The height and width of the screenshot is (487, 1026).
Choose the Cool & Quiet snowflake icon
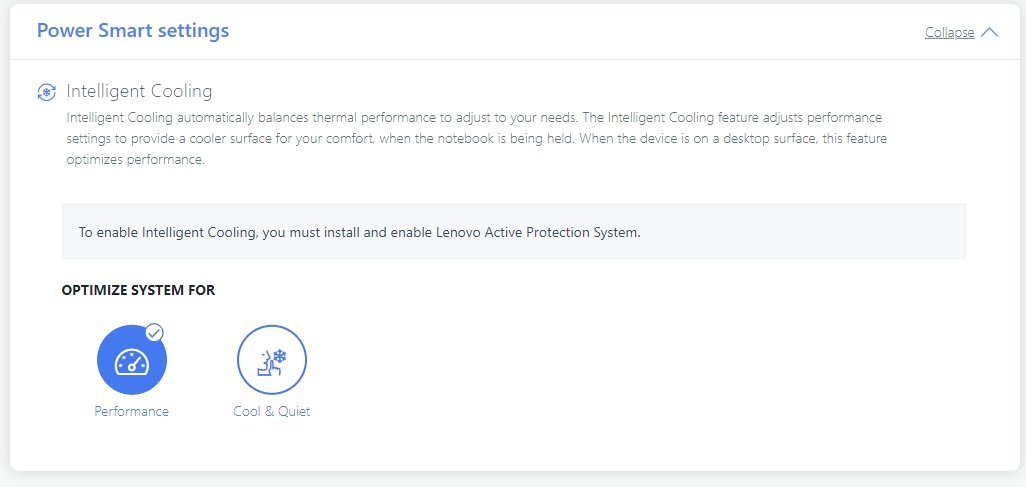click(272, 359)
